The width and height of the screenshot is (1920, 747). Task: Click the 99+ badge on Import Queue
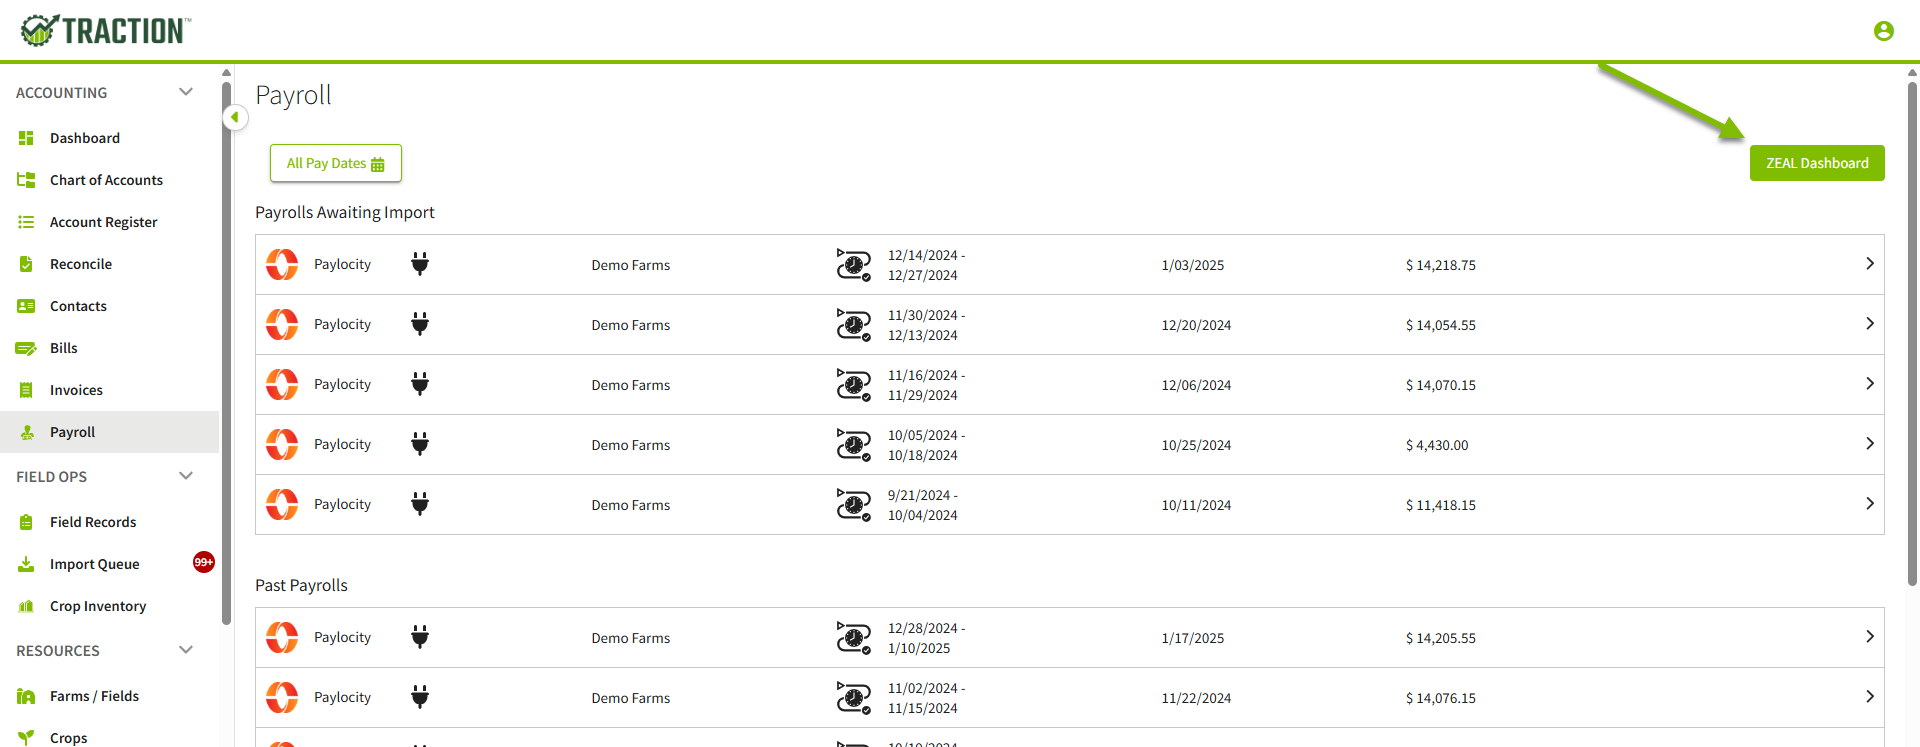[x=204, y=562]
